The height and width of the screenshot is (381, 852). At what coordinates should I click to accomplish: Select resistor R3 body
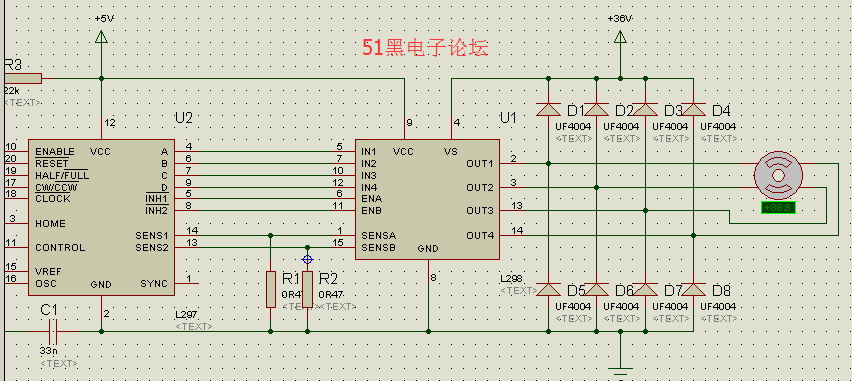(x=22, y=78)
